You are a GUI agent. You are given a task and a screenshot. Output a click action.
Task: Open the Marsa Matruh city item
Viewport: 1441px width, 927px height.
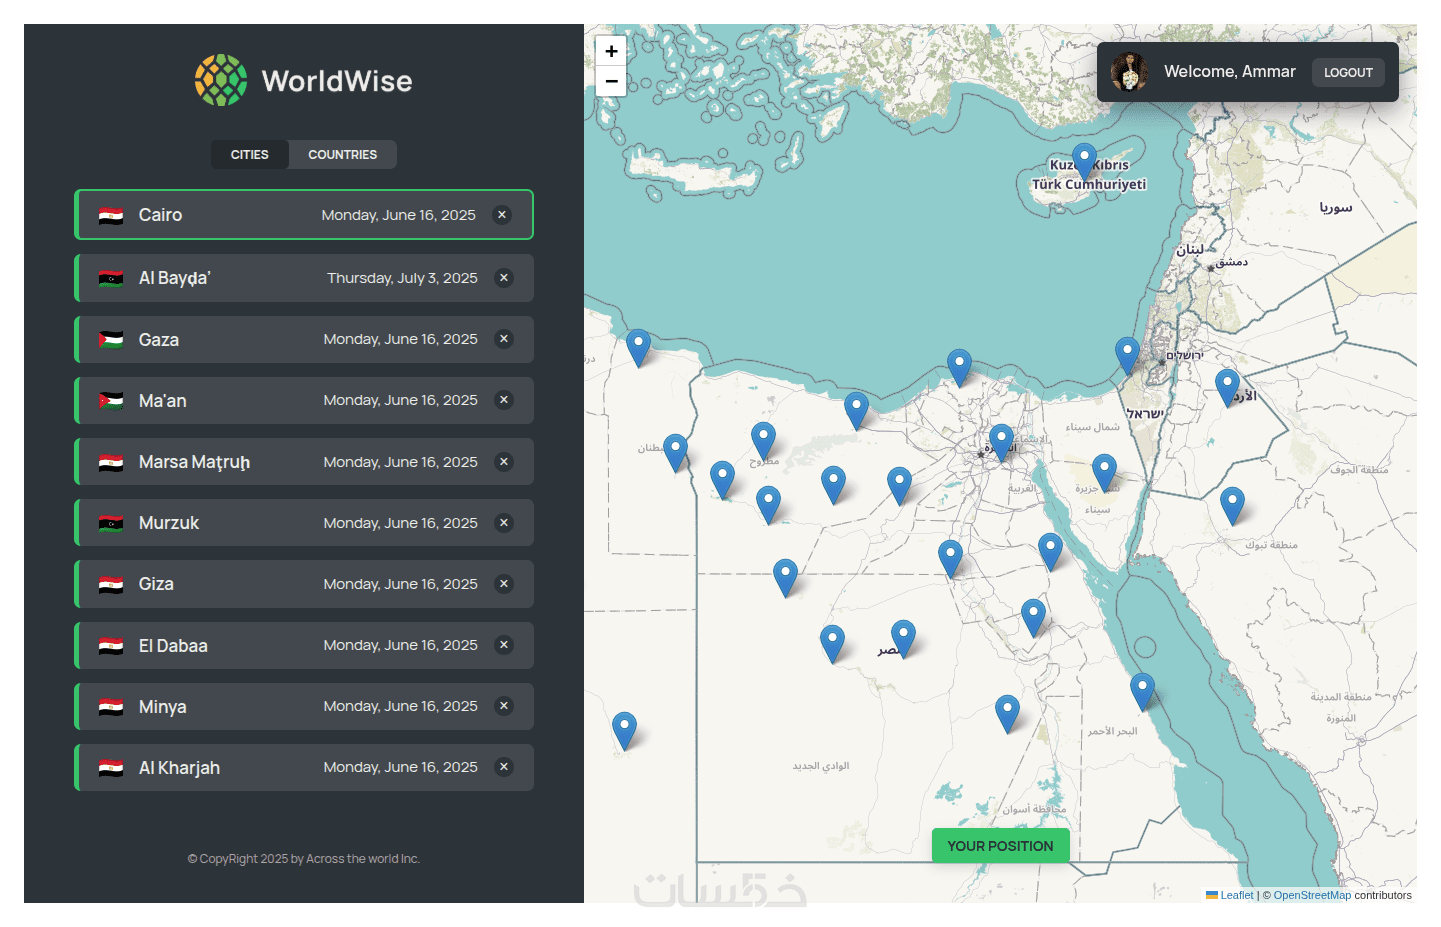[304, 462]
